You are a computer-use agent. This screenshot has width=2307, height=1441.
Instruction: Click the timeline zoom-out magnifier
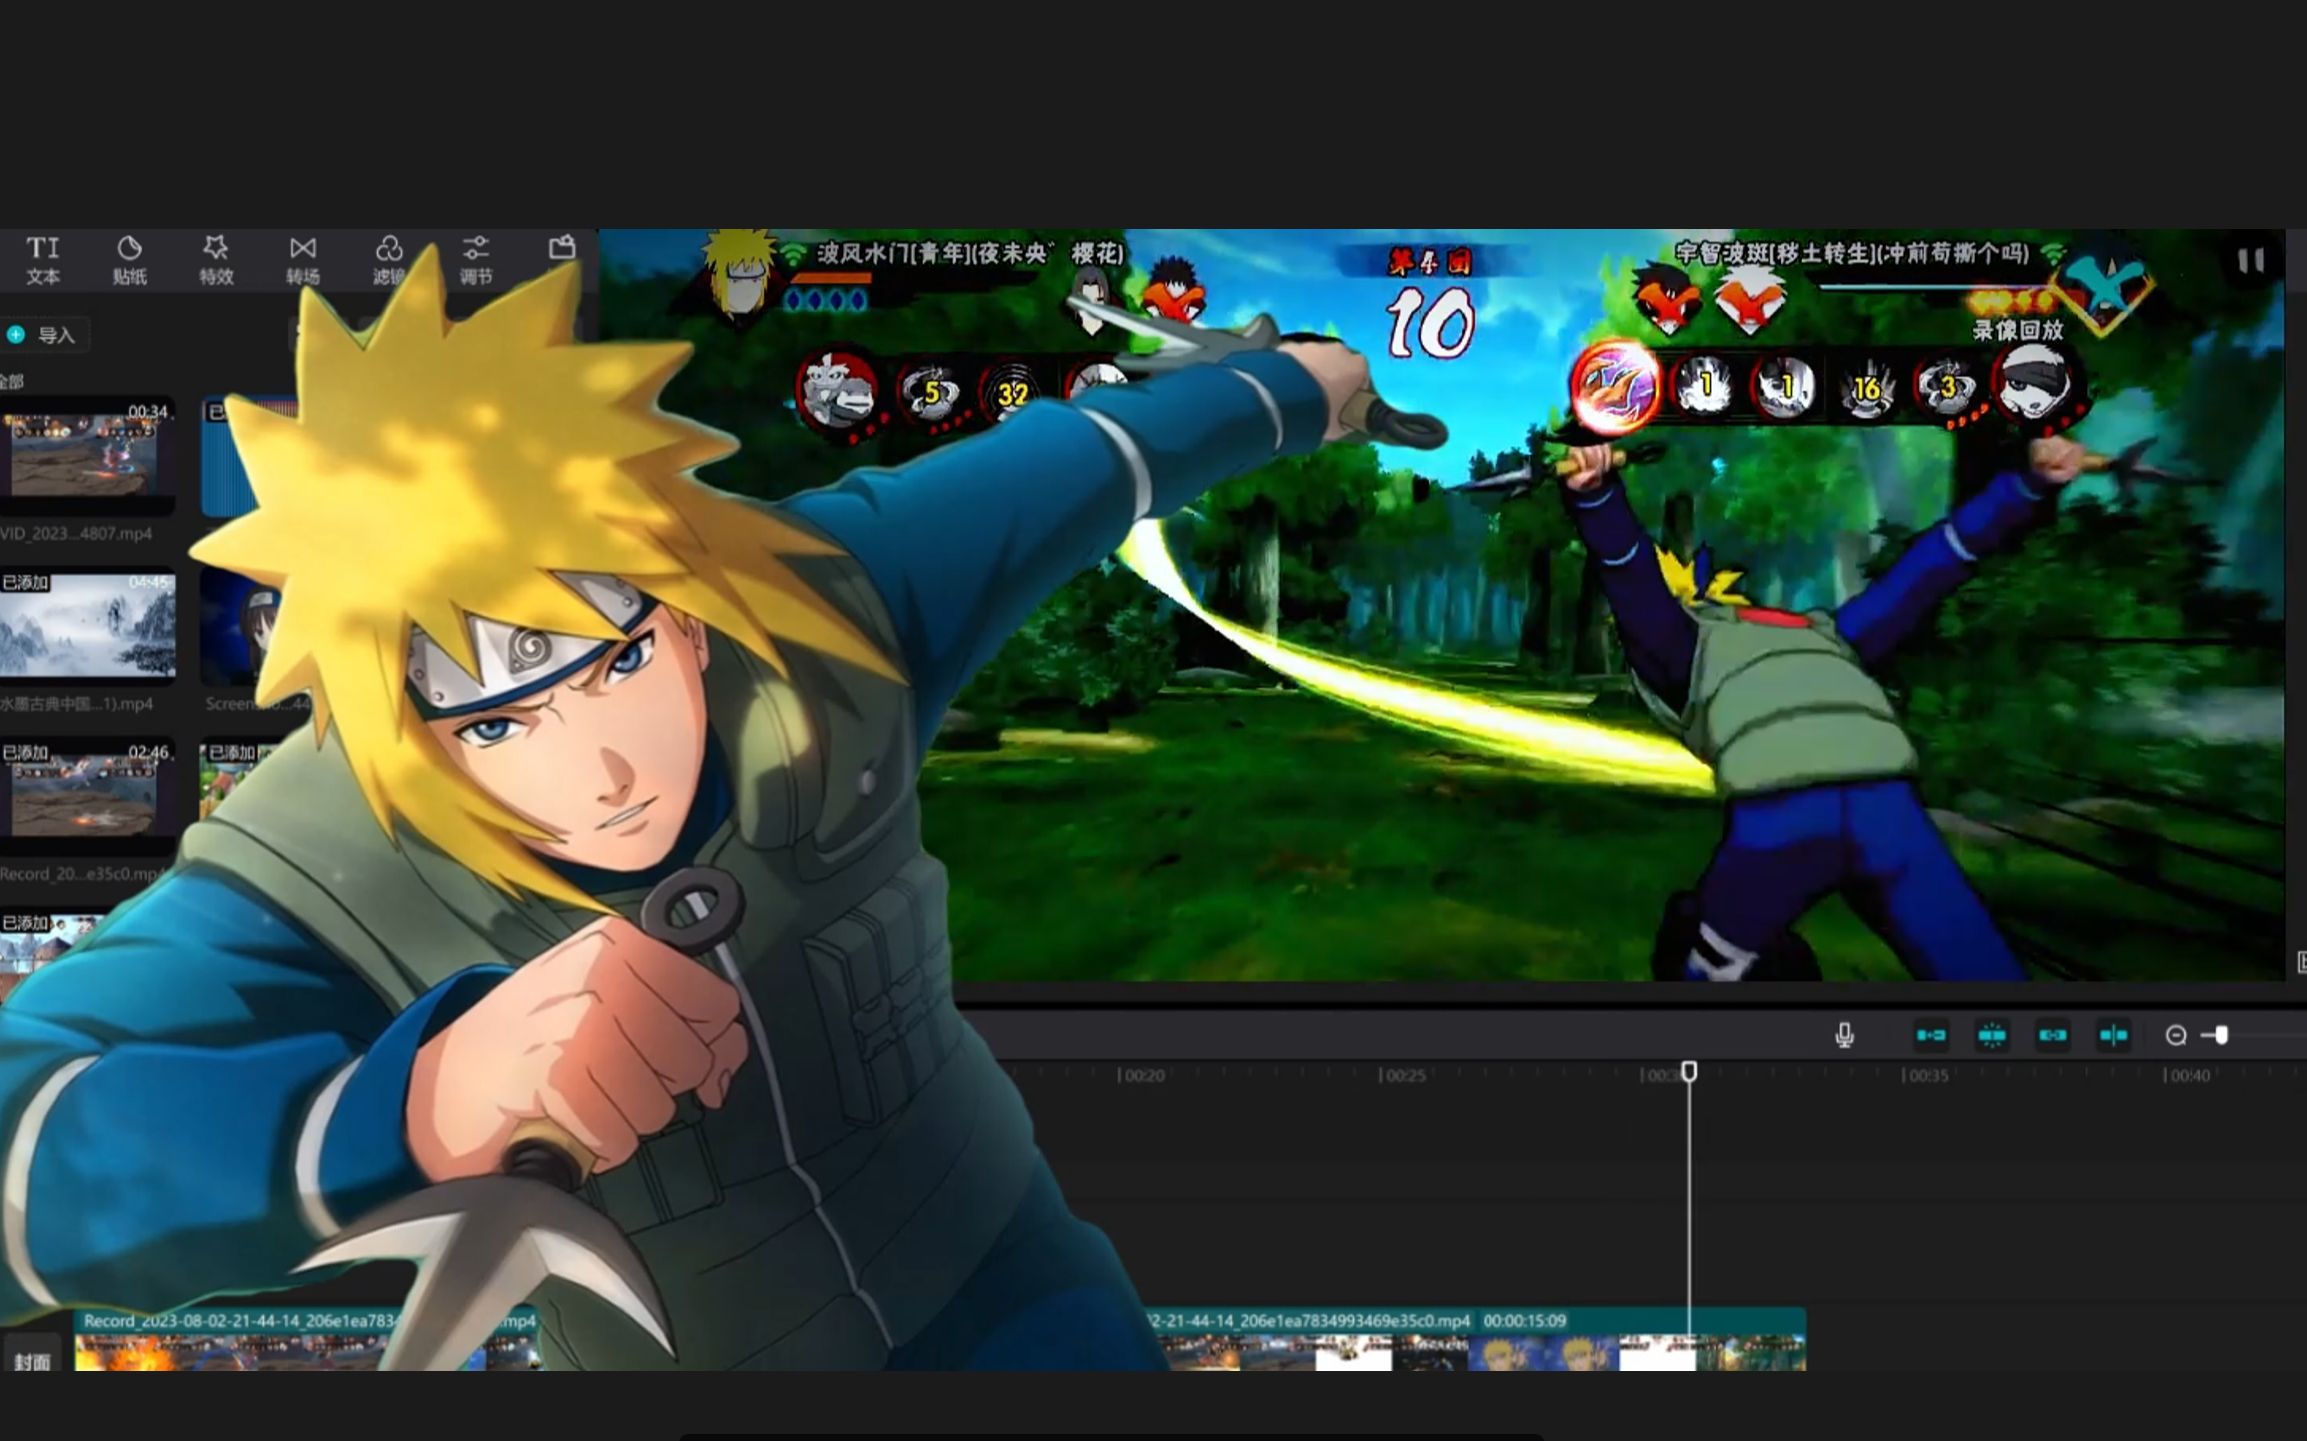pyautogui.click(x=2175, y=1036)
